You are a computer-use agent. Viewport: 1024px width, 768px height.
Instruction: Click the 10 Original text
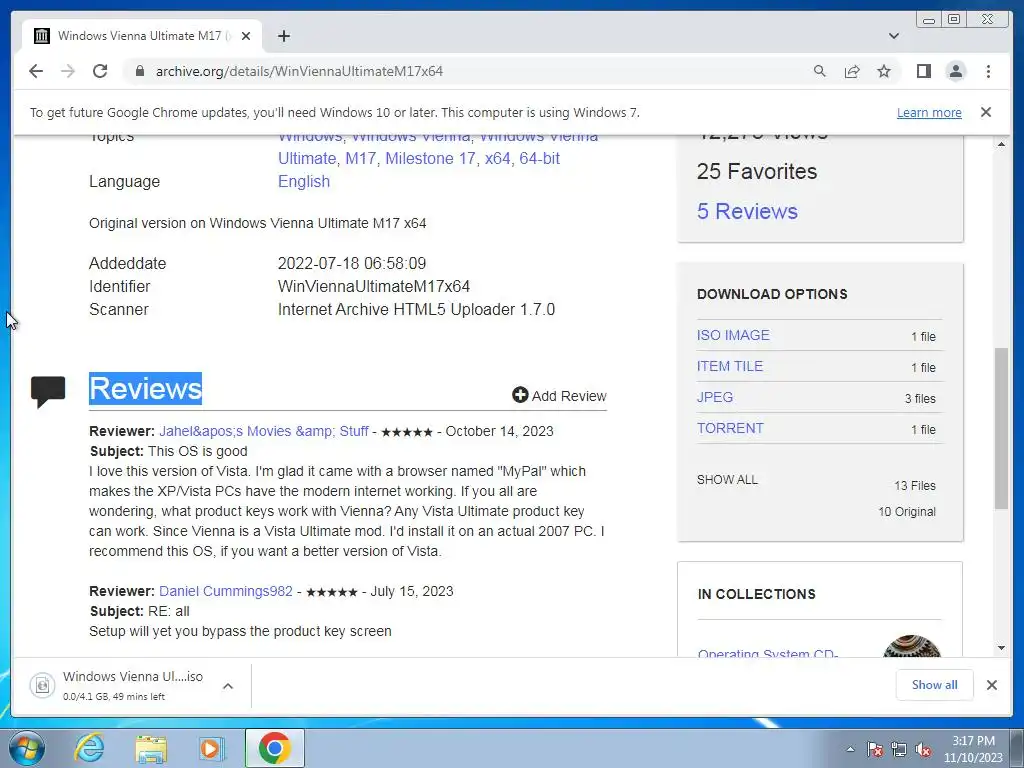tap(906, 511)
